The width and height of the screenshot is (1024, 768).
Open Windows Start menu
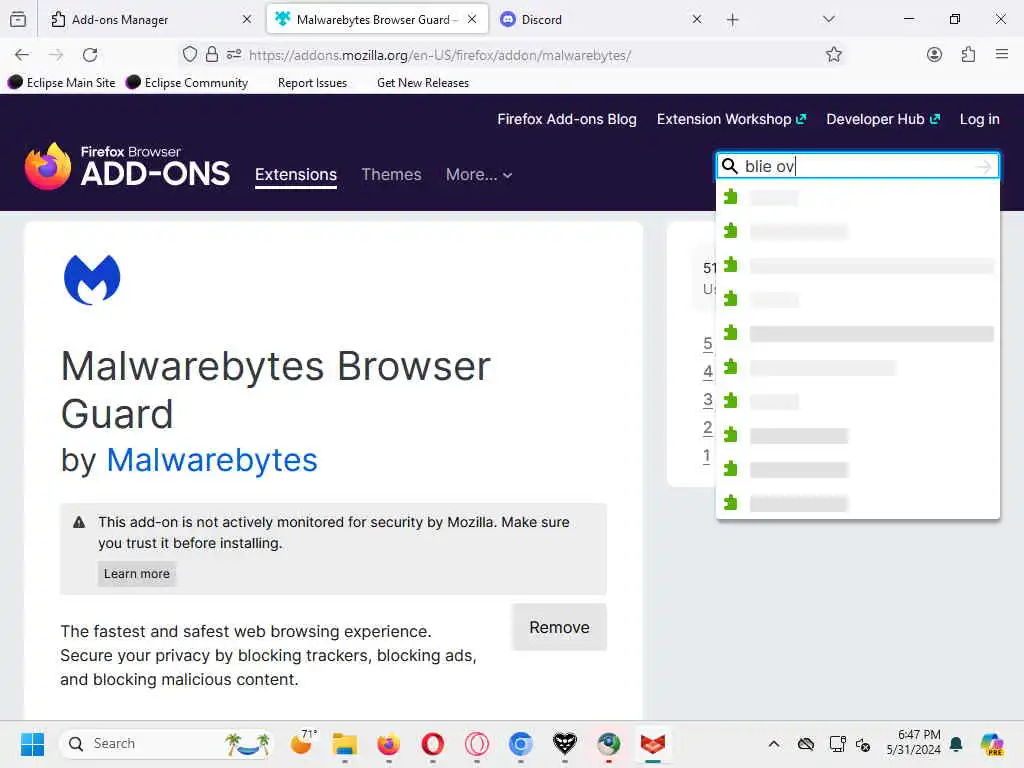pos(32,744)
